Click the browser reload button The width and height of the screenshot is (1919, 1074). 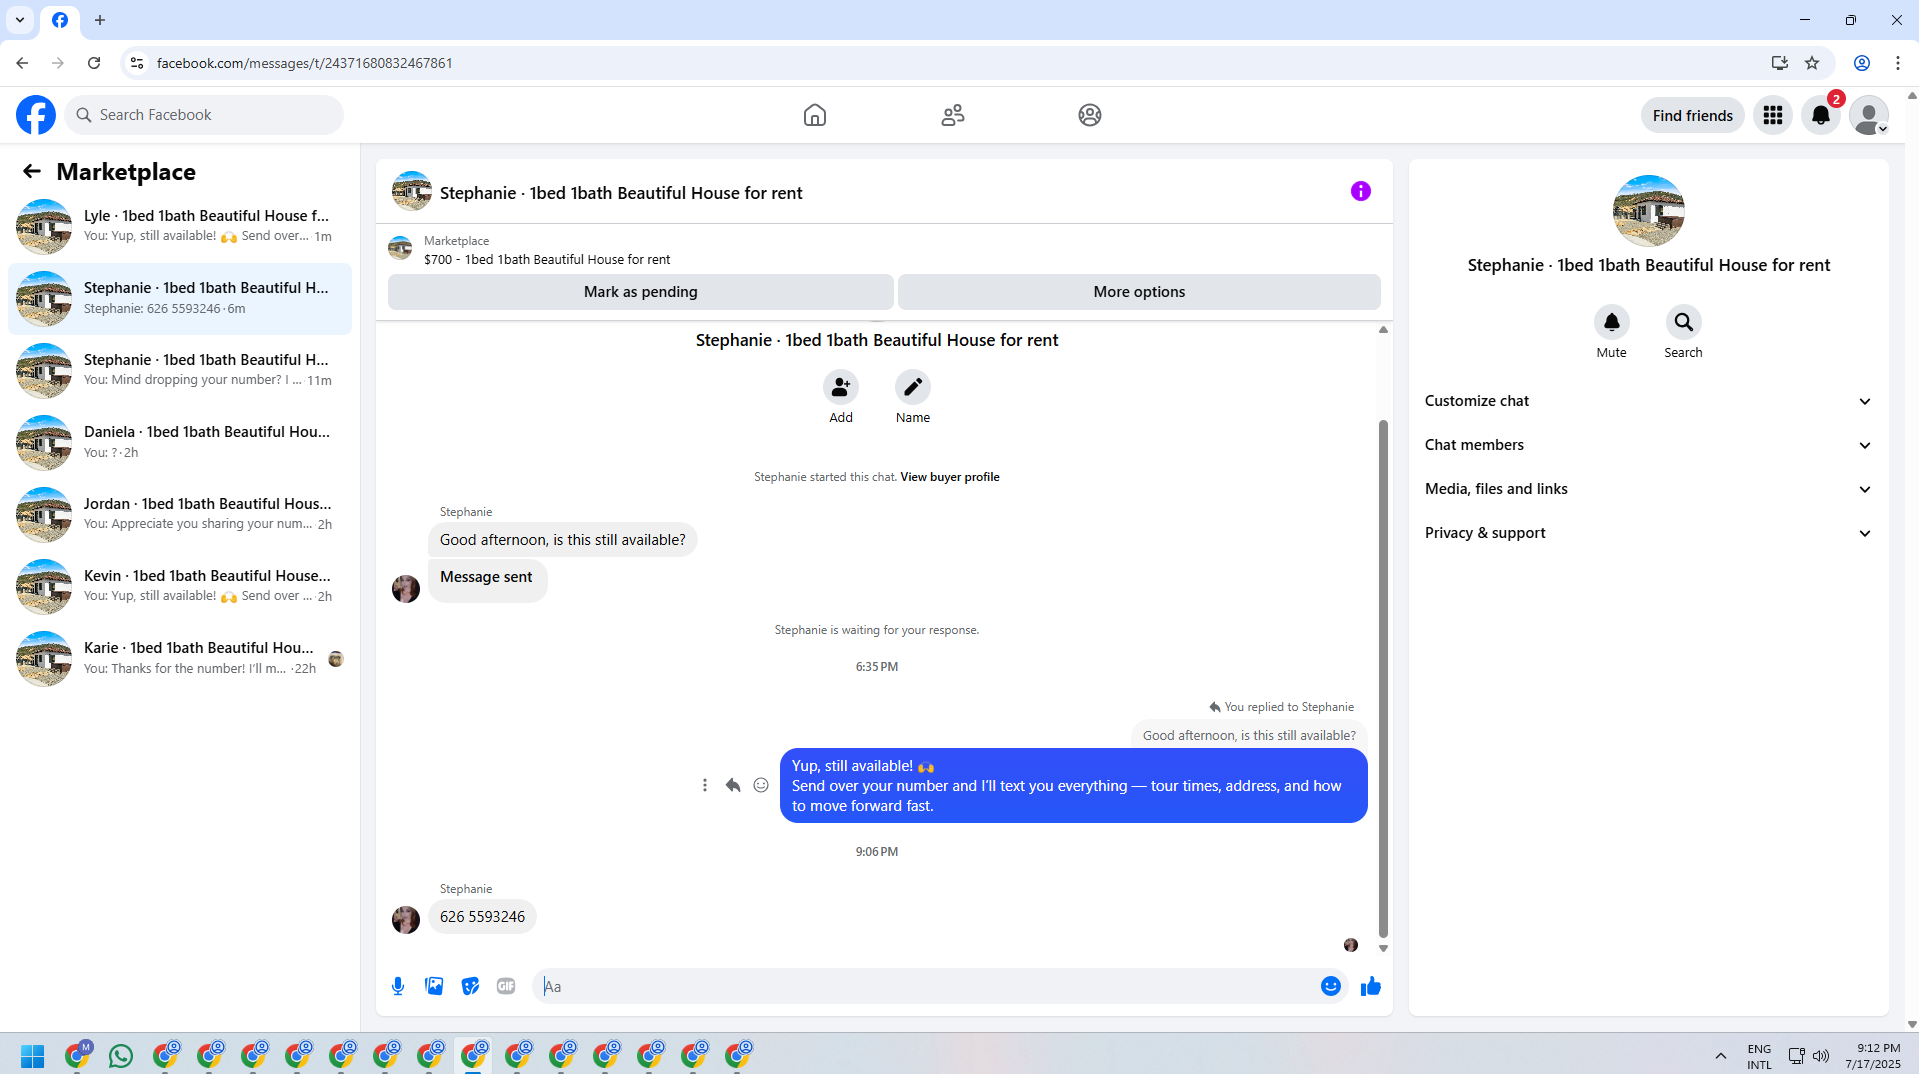click(94, 63)
